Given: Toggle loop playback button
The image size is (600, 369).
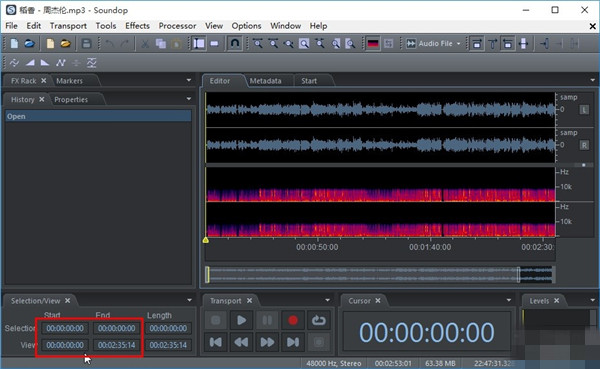Looking at the screenshot, I should 318,320.
